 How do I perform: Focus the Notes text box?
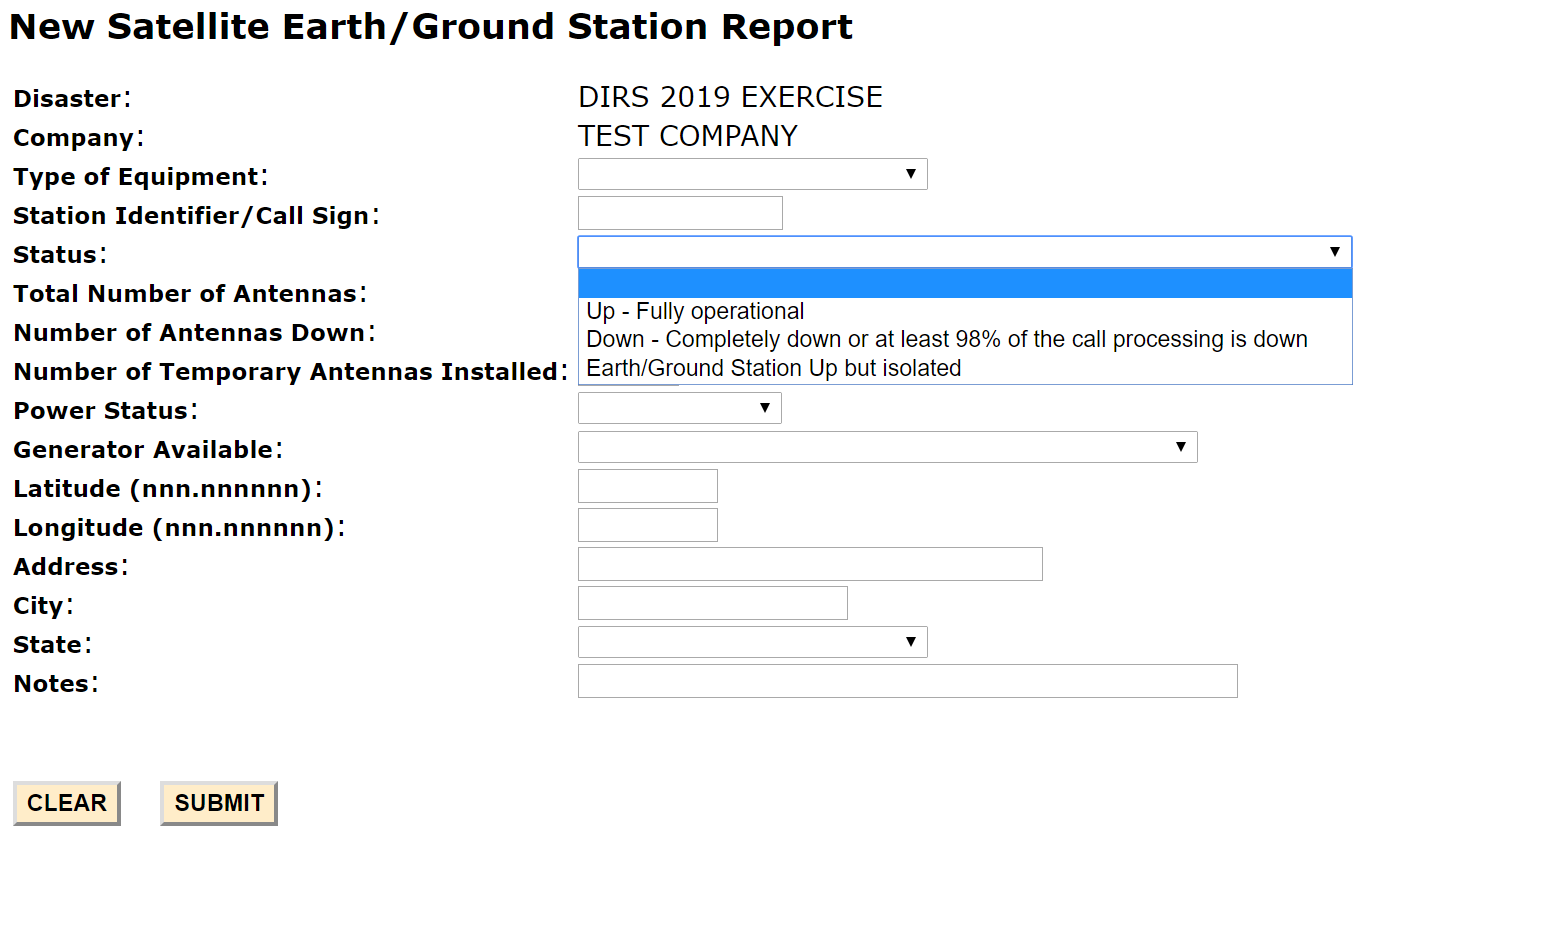click(x=907, y=681)
